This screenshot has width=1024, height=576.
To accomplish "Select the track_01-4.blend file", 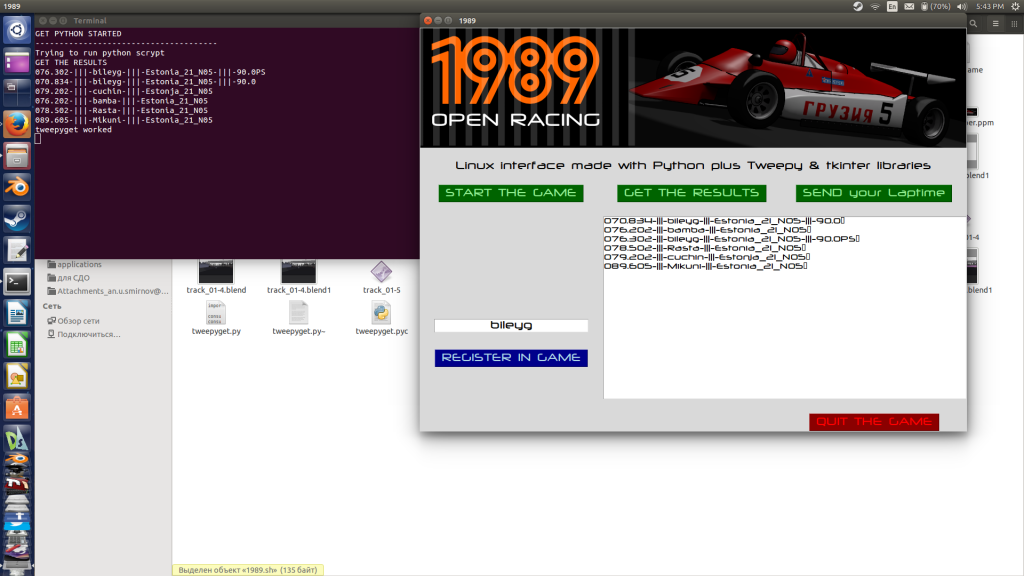I will [x=216, y=278].
